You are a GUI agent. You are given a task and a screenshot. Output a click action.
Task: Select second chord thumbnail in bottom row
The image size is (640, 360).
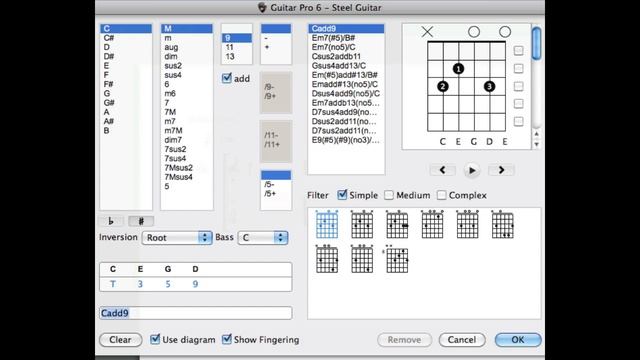tap(362, 259)
